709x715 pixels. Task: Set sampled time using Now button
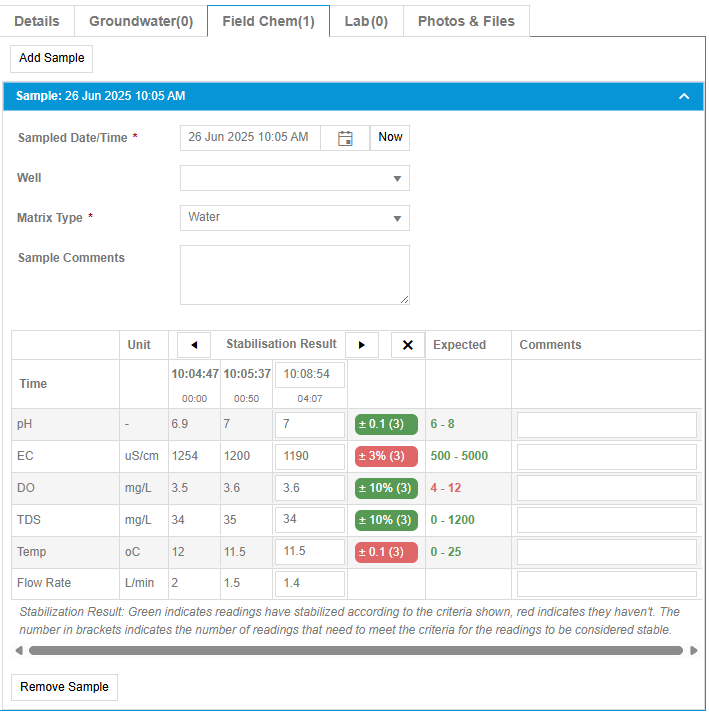(390, 137)
